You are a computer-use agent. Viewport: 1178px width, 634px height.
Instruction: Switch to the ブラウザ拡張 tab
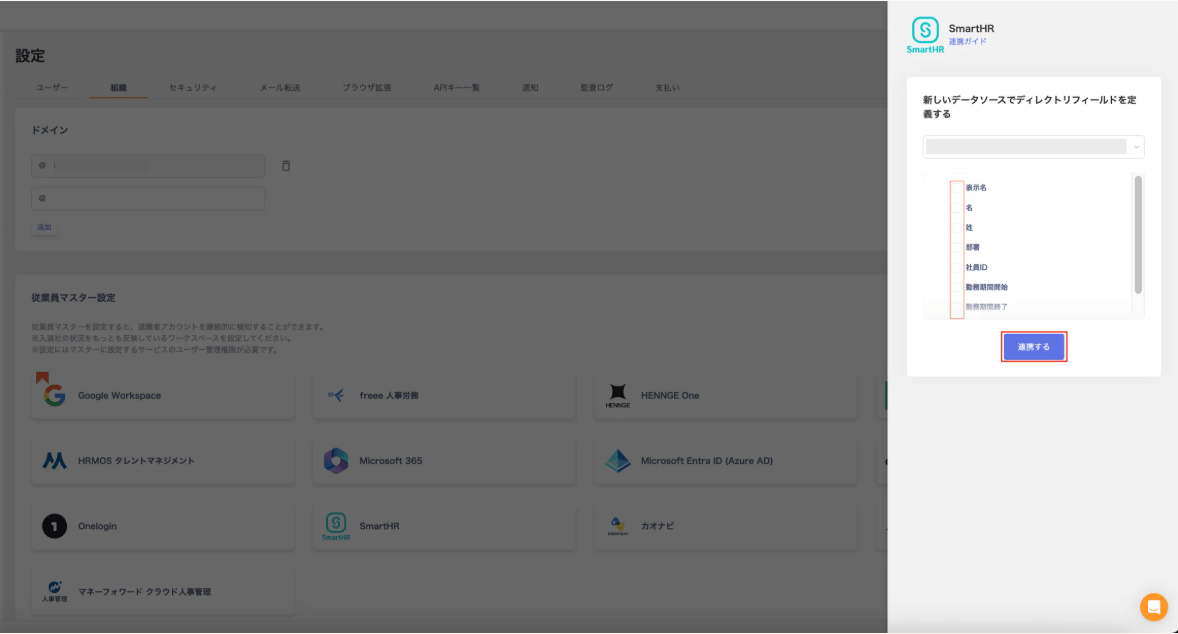(x=367, y=88)
